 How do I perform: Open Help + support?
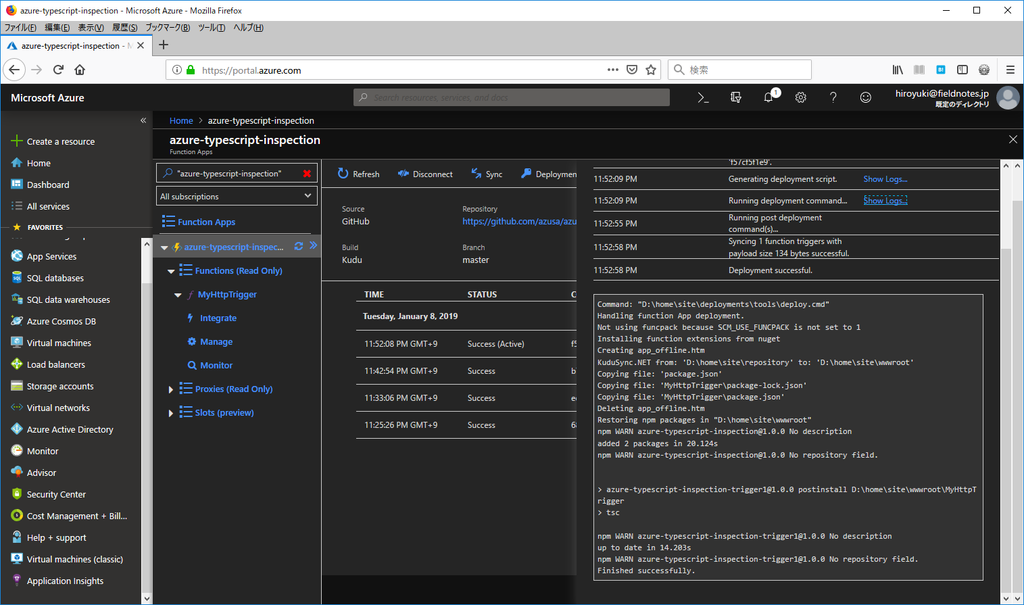pyautogui.click(x=48, y=537)
